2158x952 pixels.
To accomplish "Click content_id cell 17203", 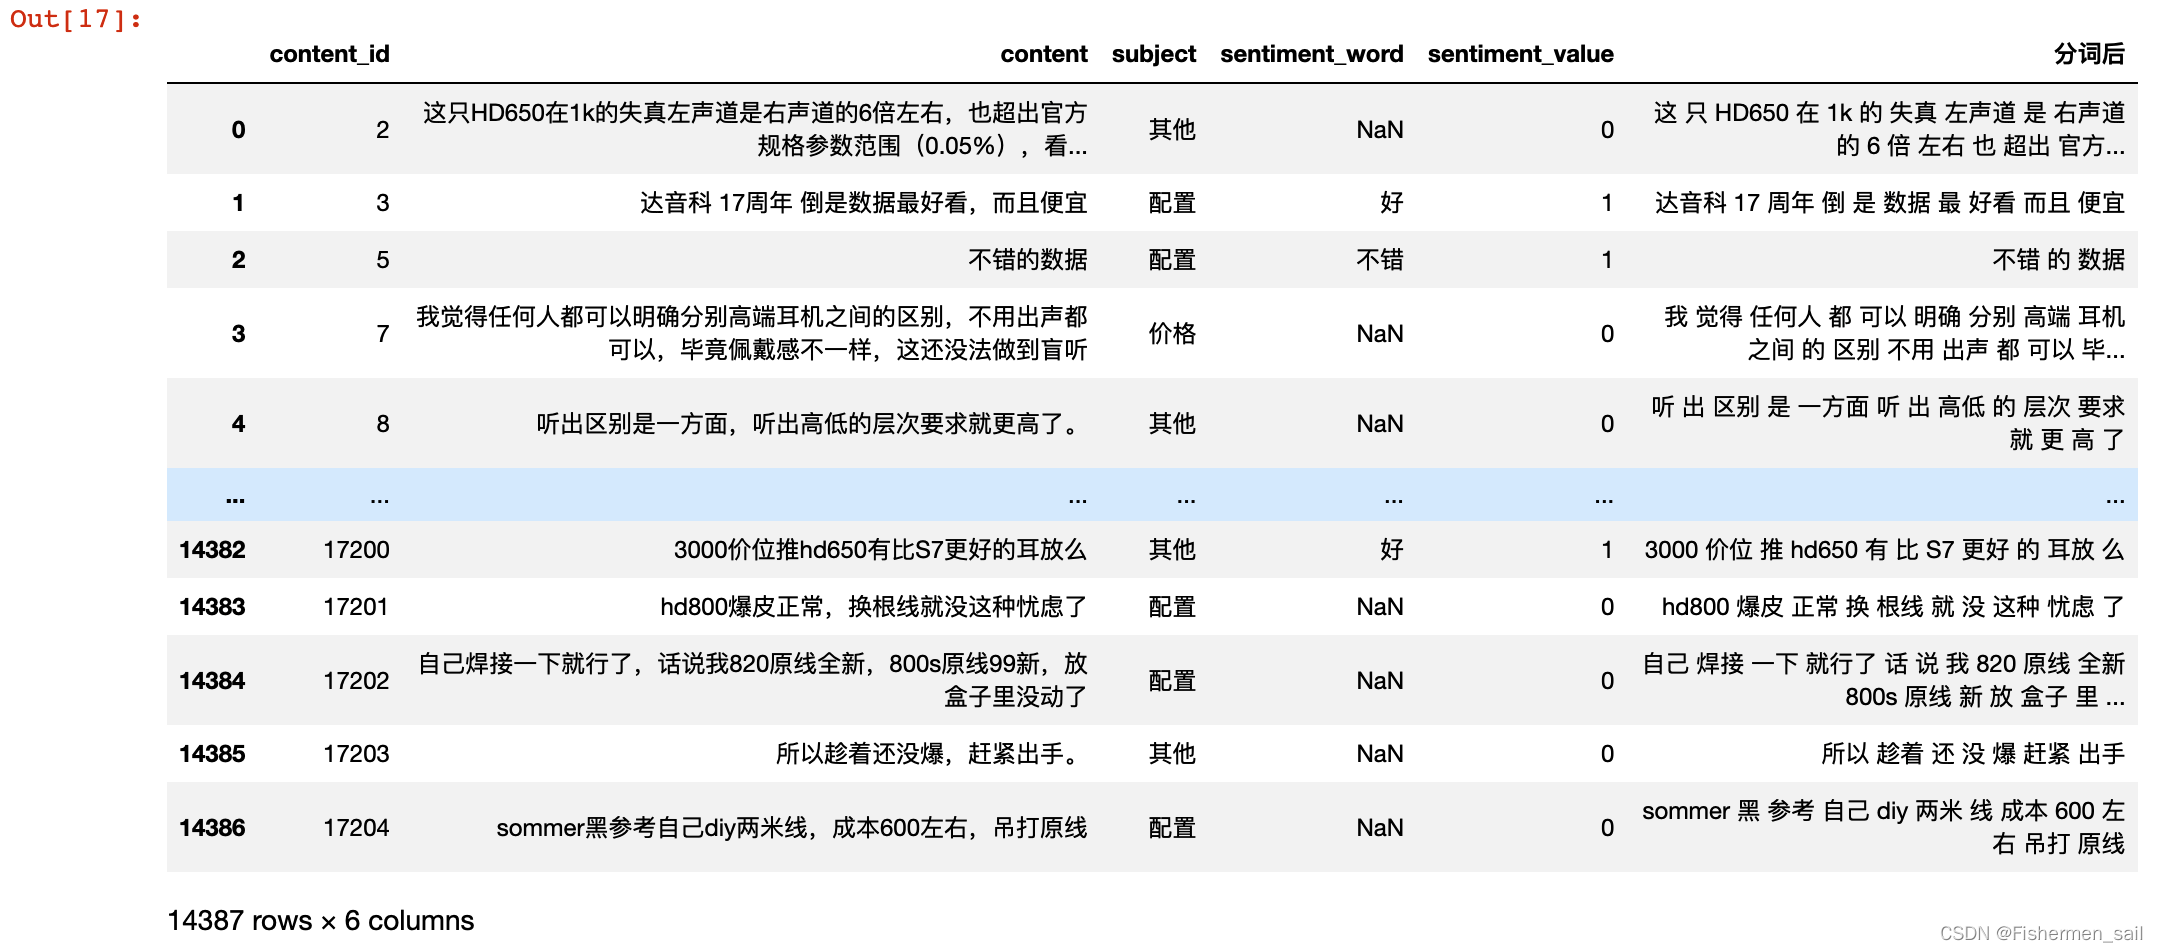I will [356, 754].
